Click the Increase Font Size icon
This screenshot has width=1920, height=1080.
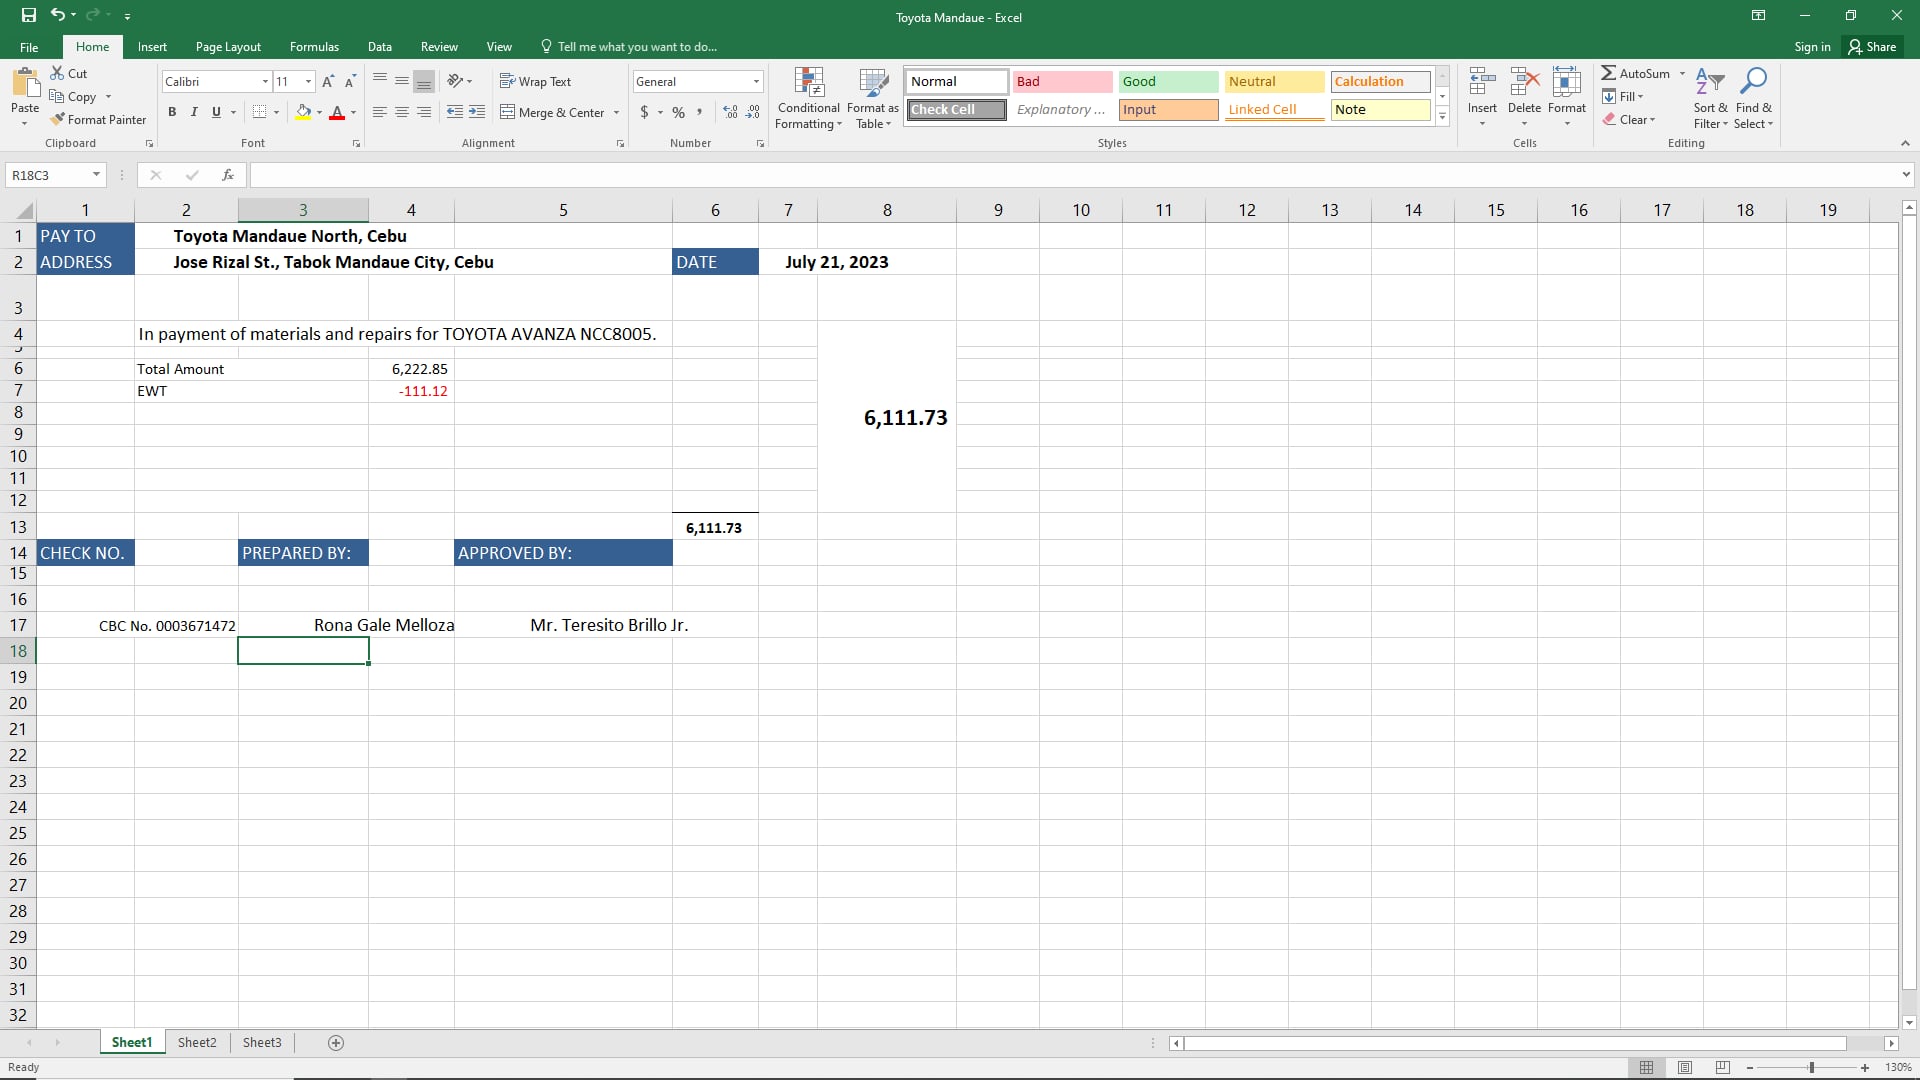tap(328, 82)
